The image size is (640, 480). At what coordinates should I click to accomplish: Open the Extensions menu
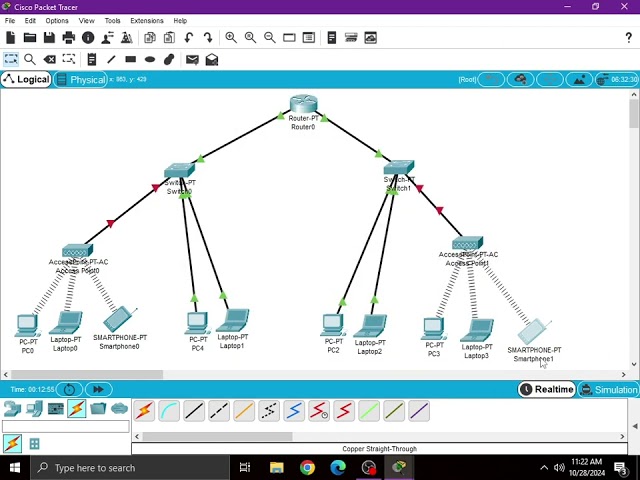(x=147, y=20)
